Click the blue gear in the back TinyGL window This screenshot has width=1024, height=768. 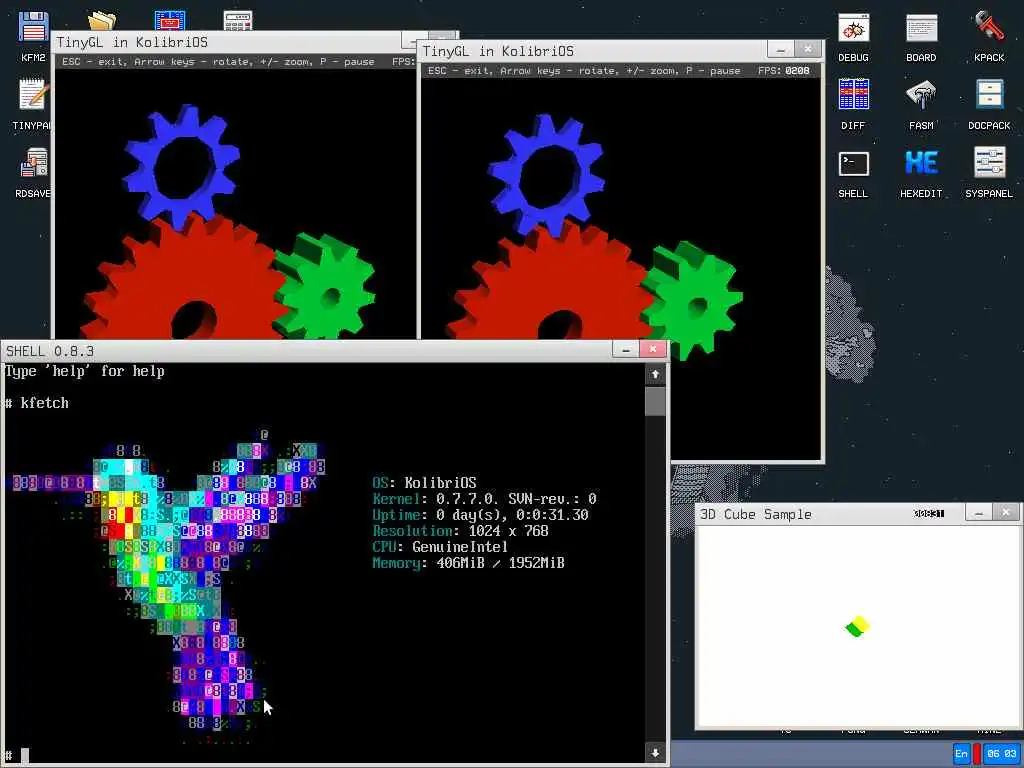point(182,165)
